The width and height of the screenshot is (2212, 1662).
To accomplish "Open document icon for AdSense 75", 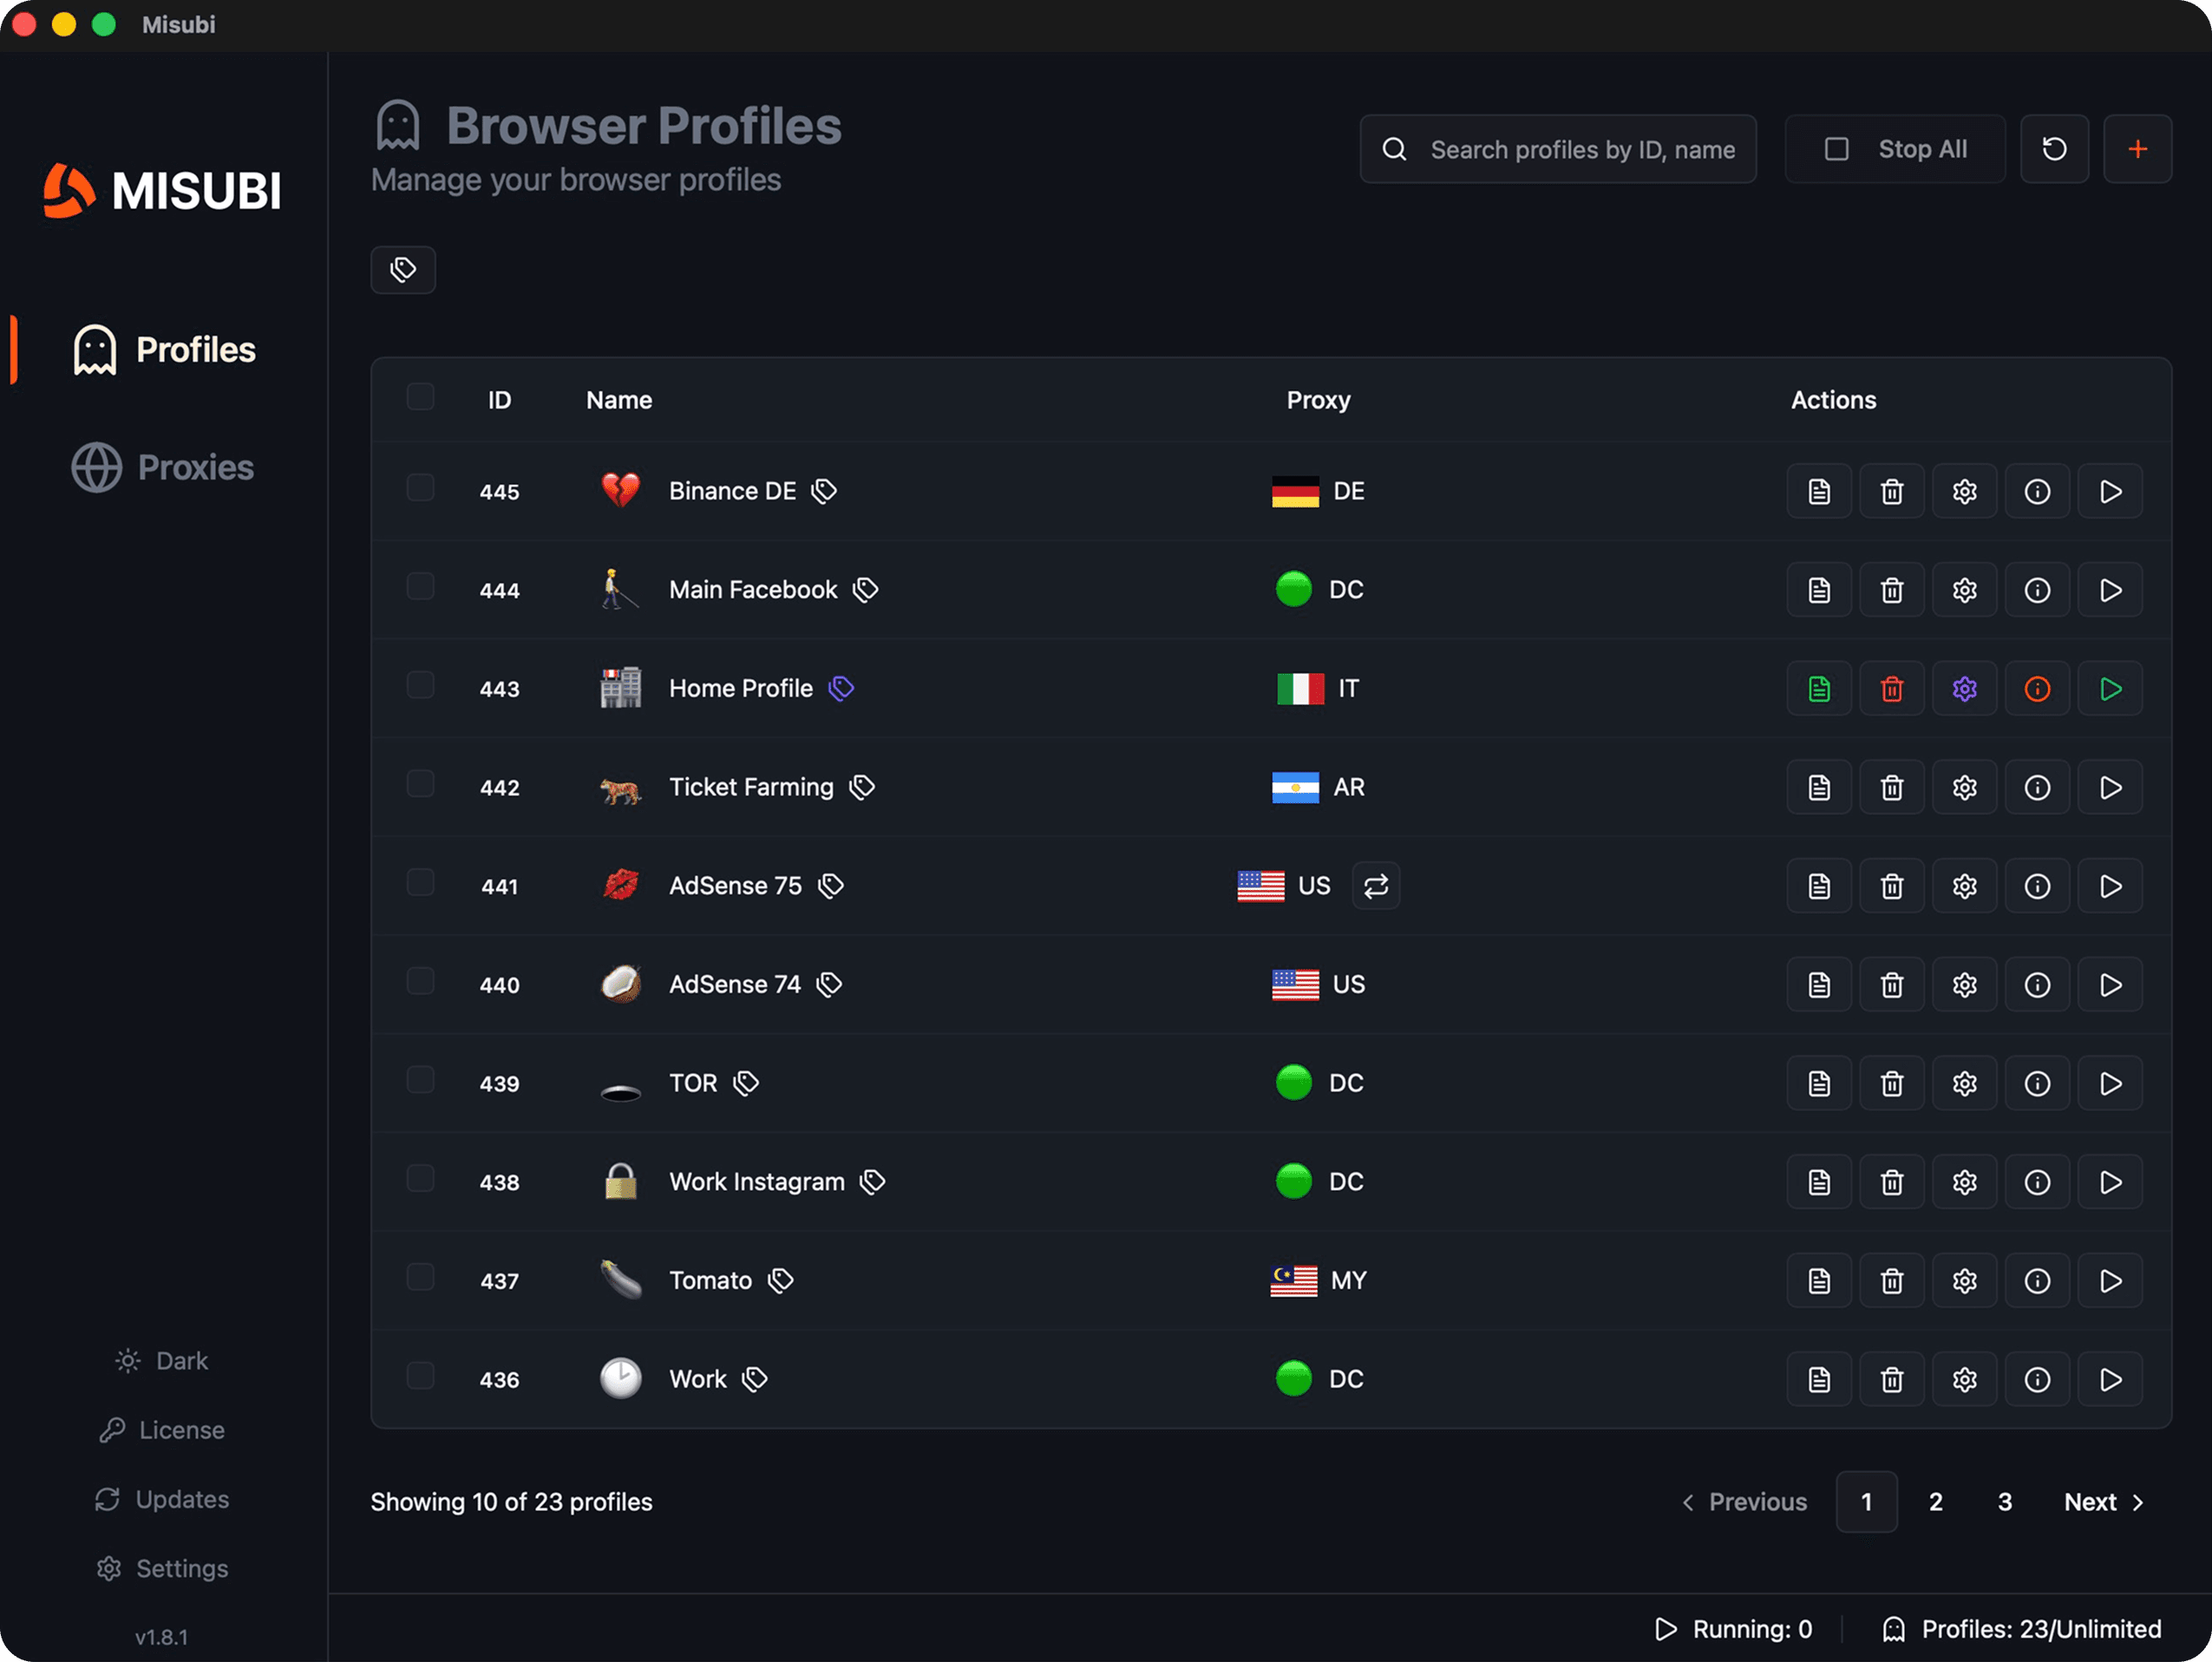I will (1819, 886).
